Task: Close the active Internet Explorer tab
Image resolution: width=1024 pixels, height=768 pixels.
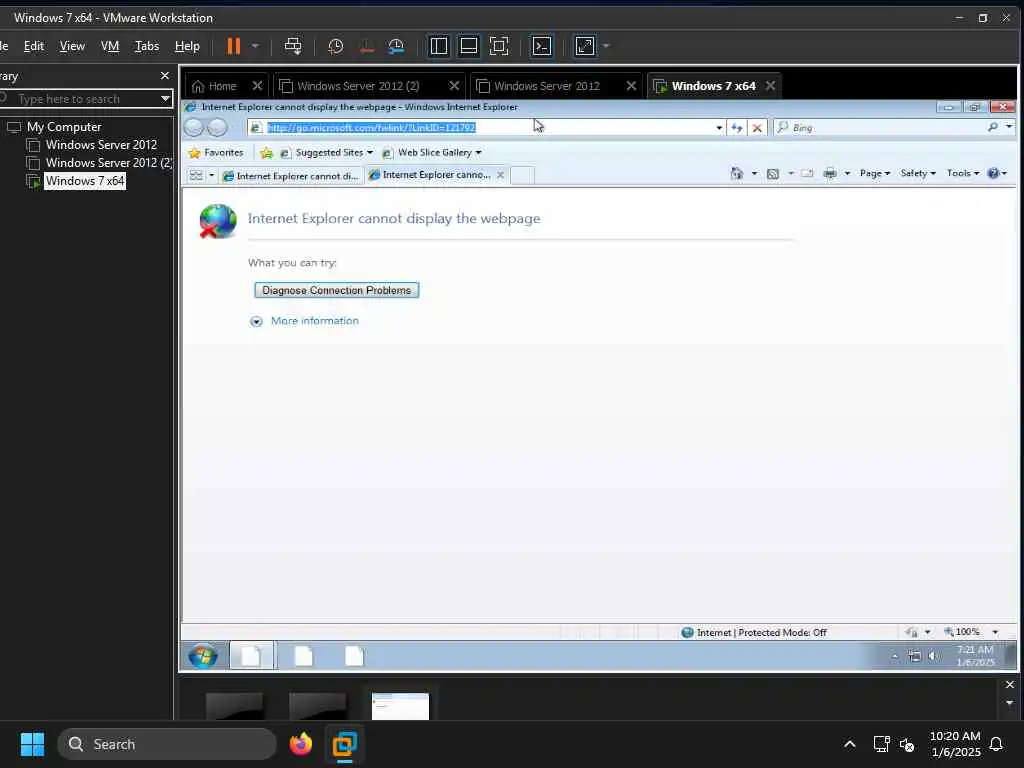Action: click(x=500, y=175)
